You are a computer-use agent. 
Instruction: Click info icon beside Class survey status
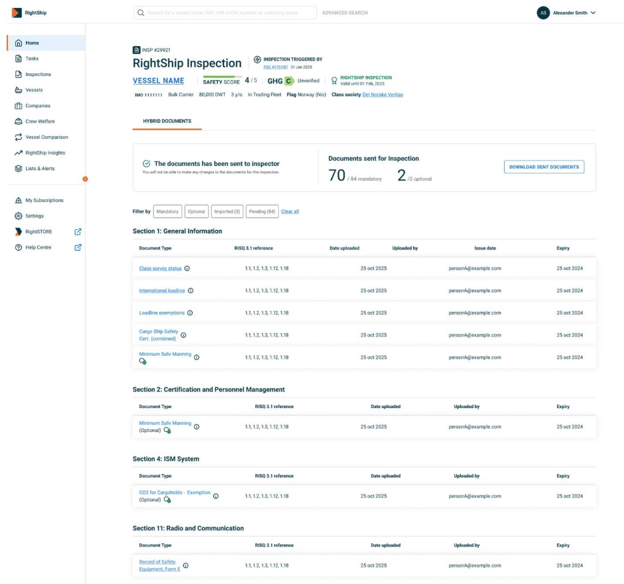(x=187, y=269)
